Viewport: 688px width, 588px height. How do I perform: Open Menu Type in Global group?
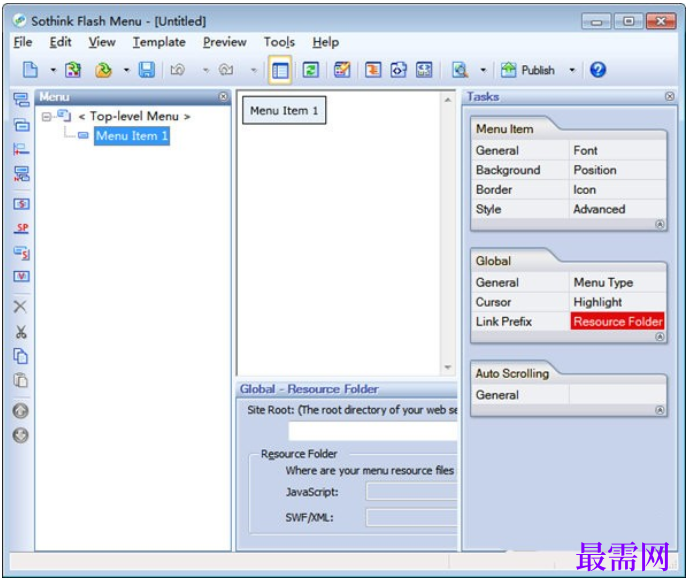603,283
